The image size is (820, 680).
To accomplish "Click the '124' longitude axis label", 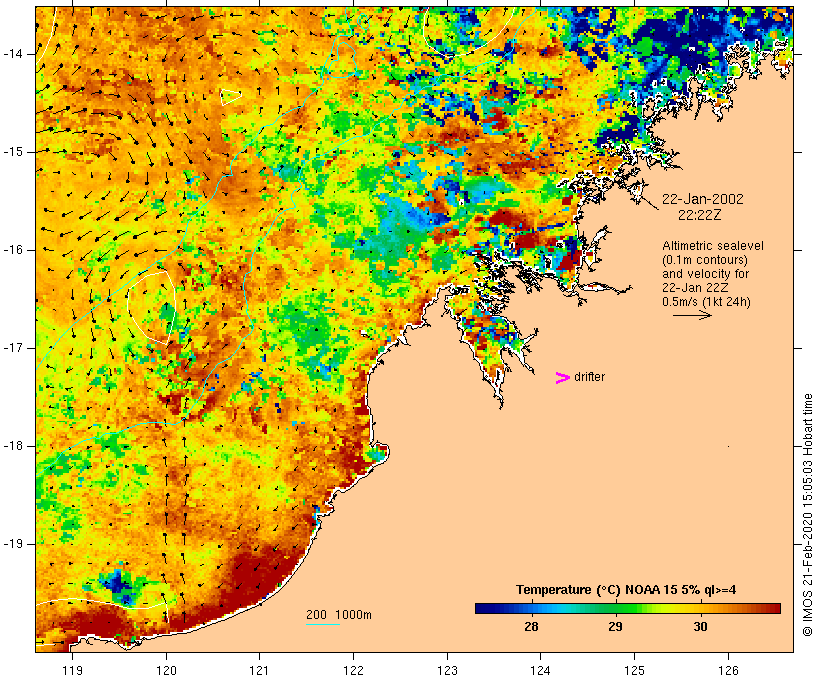I will pos(540,670).
